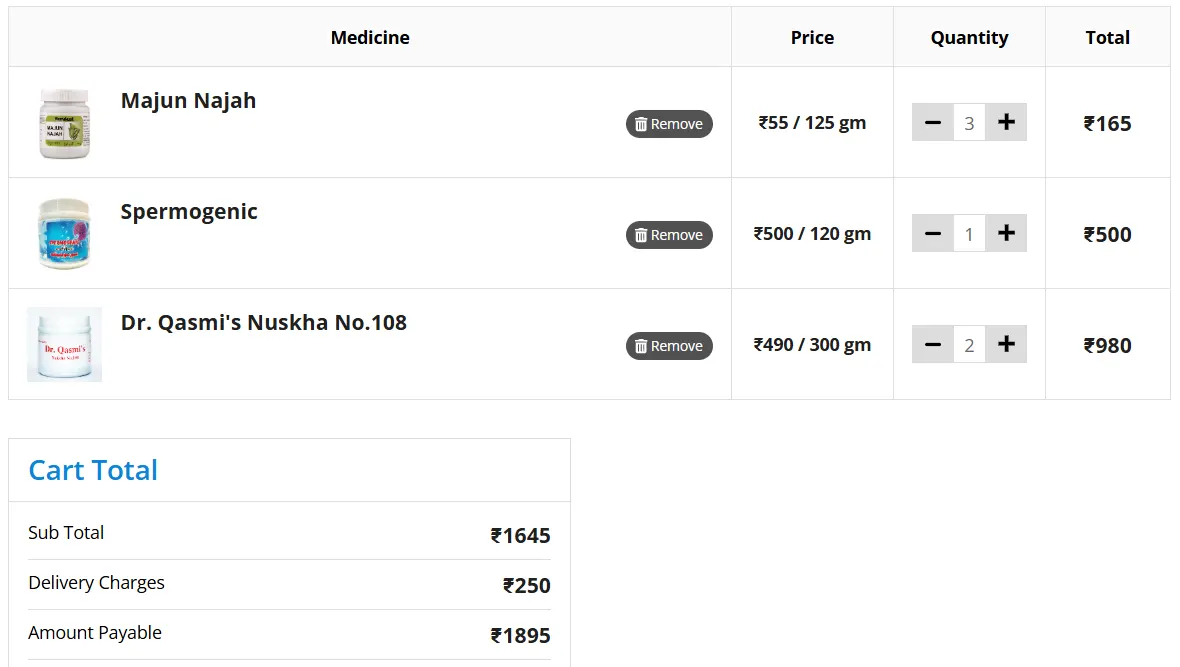
Task: Remove Majun Najah from cart
Action: tap(669, 124)
